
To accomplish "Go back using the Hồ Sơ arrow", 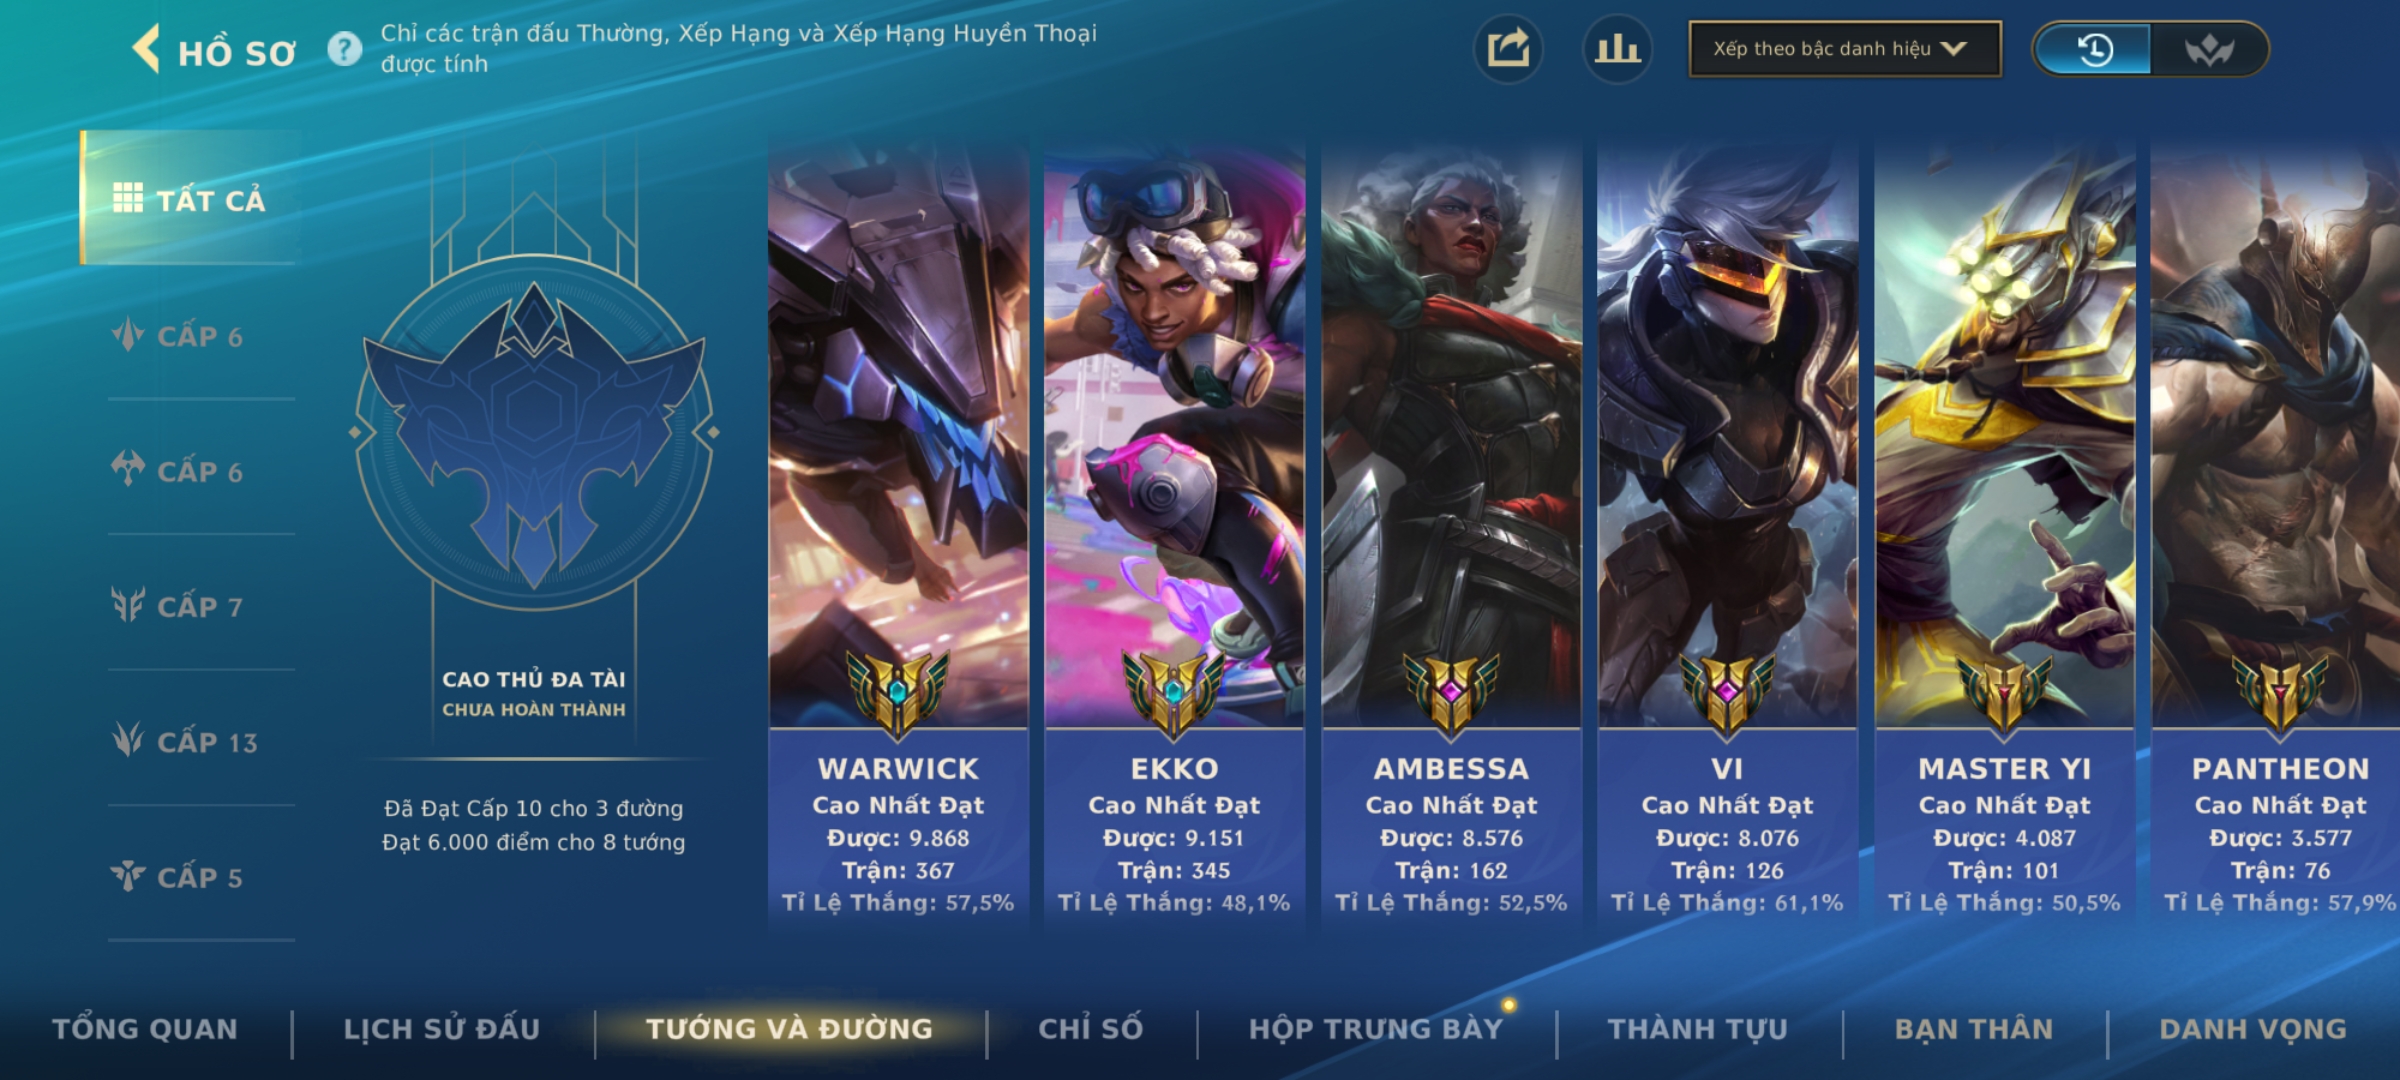I will 146,50.
